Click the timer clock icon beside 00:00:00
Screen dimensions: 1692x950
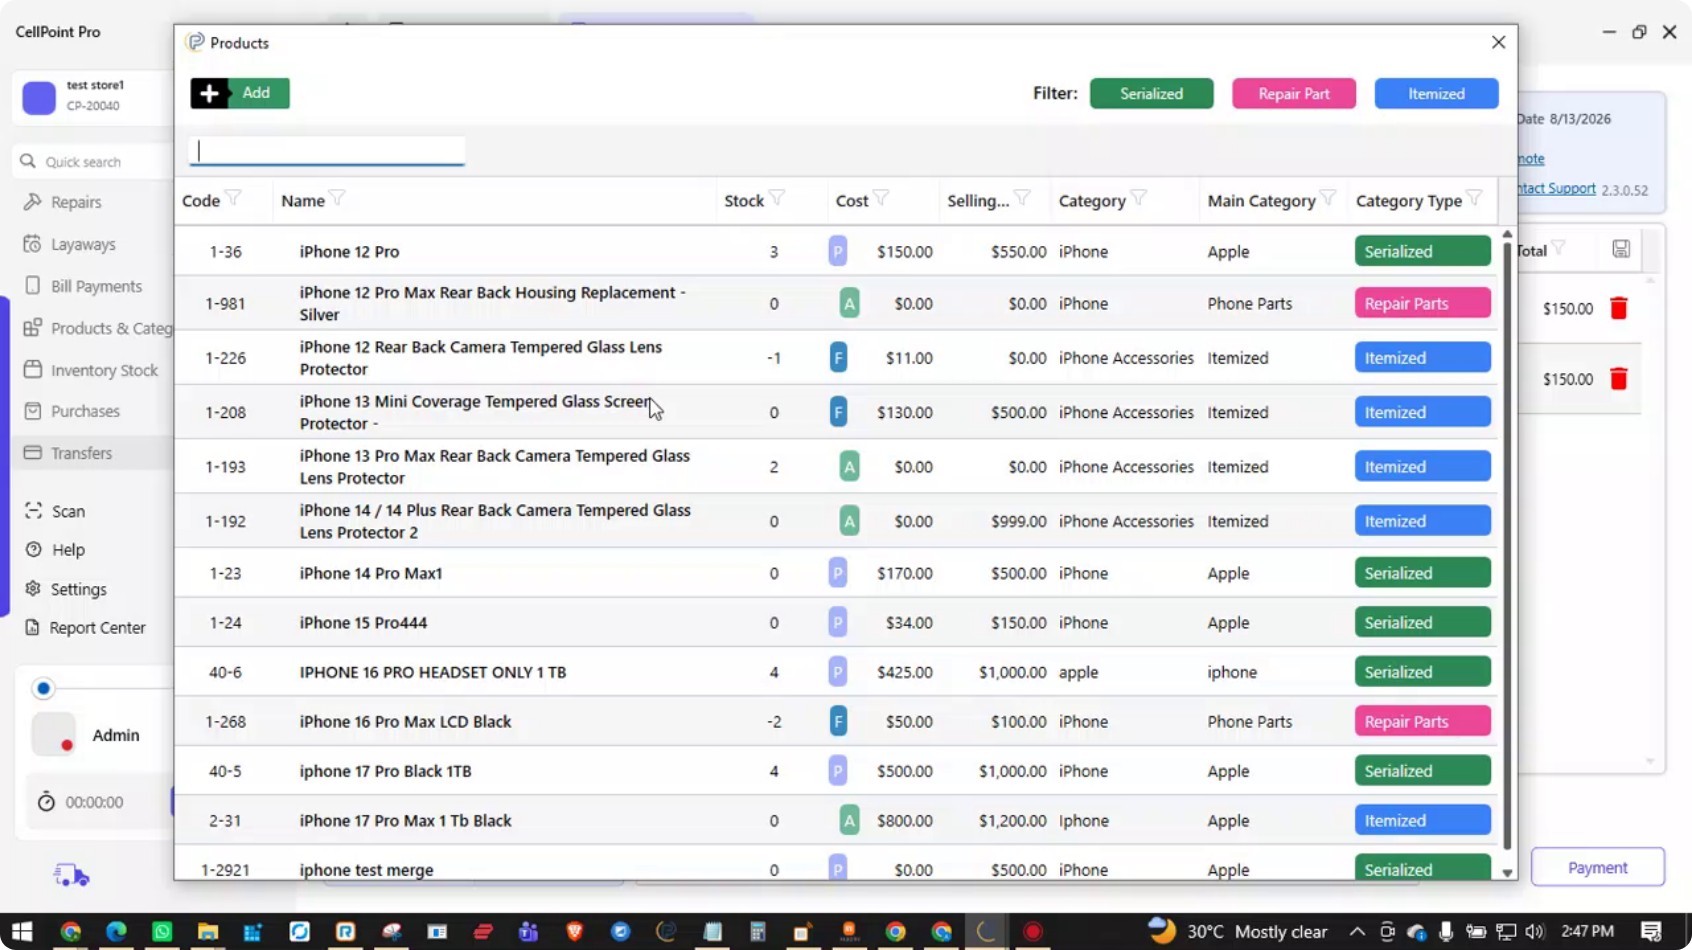coord(46,802)
